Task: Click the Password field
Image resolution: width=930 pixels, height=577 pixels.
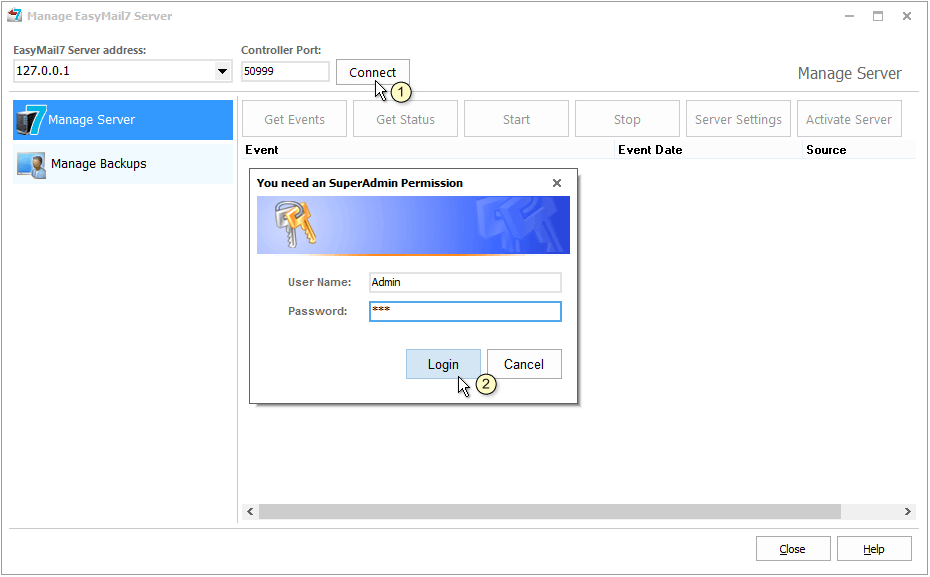Action: point(465,311)
